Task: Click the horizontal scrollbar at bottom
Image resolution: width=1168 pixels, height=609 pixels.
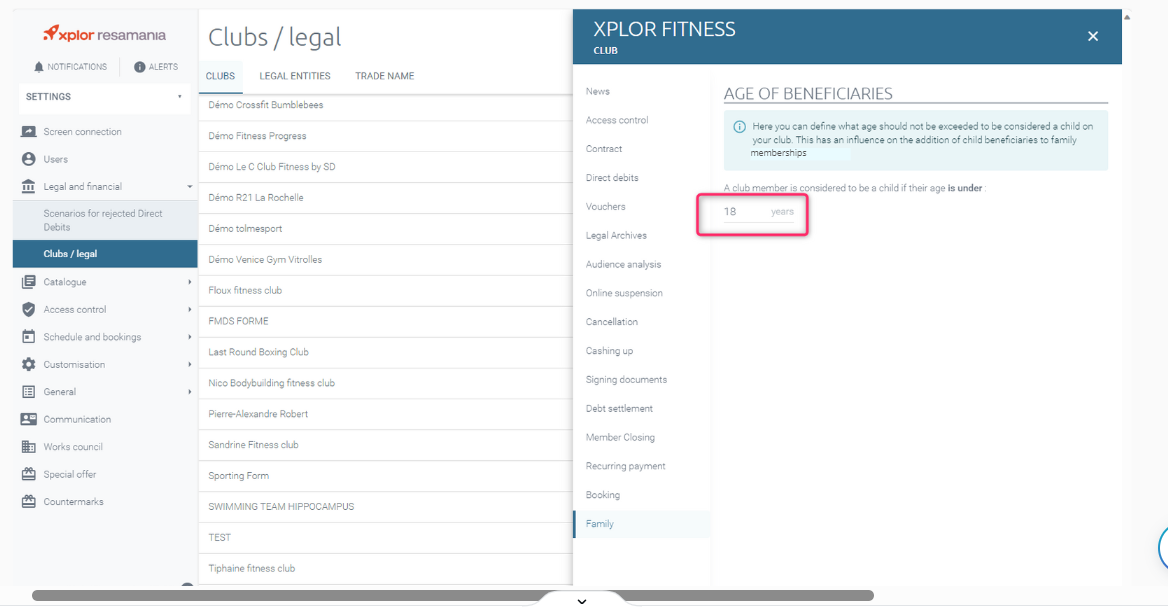Action: click(x=452, y=596)
